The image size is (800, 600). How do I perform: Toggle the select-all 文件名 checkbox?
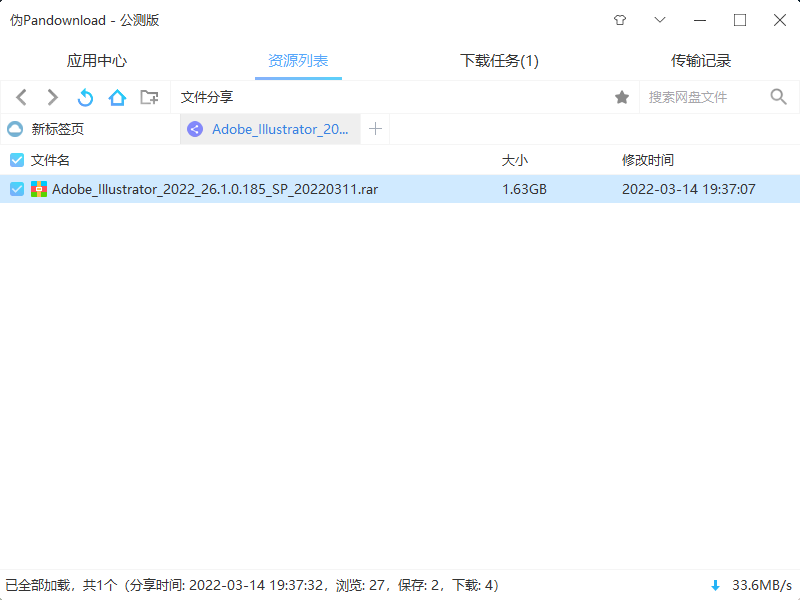[x=17, y=160]
